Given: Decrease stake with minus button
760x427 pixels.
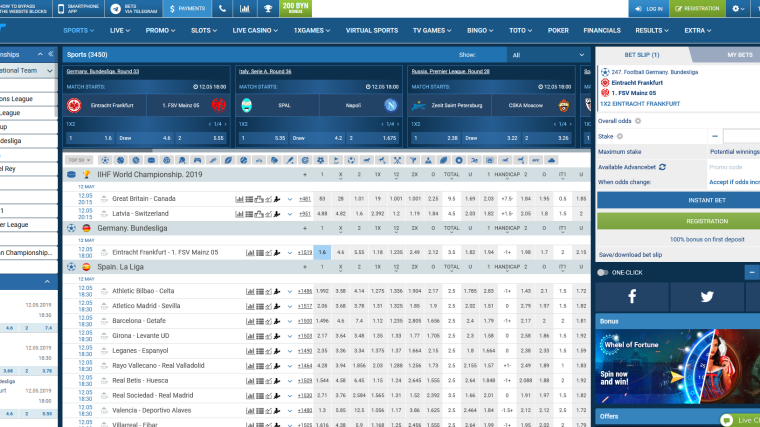Looking at the screenshot, I should (715, 136).
